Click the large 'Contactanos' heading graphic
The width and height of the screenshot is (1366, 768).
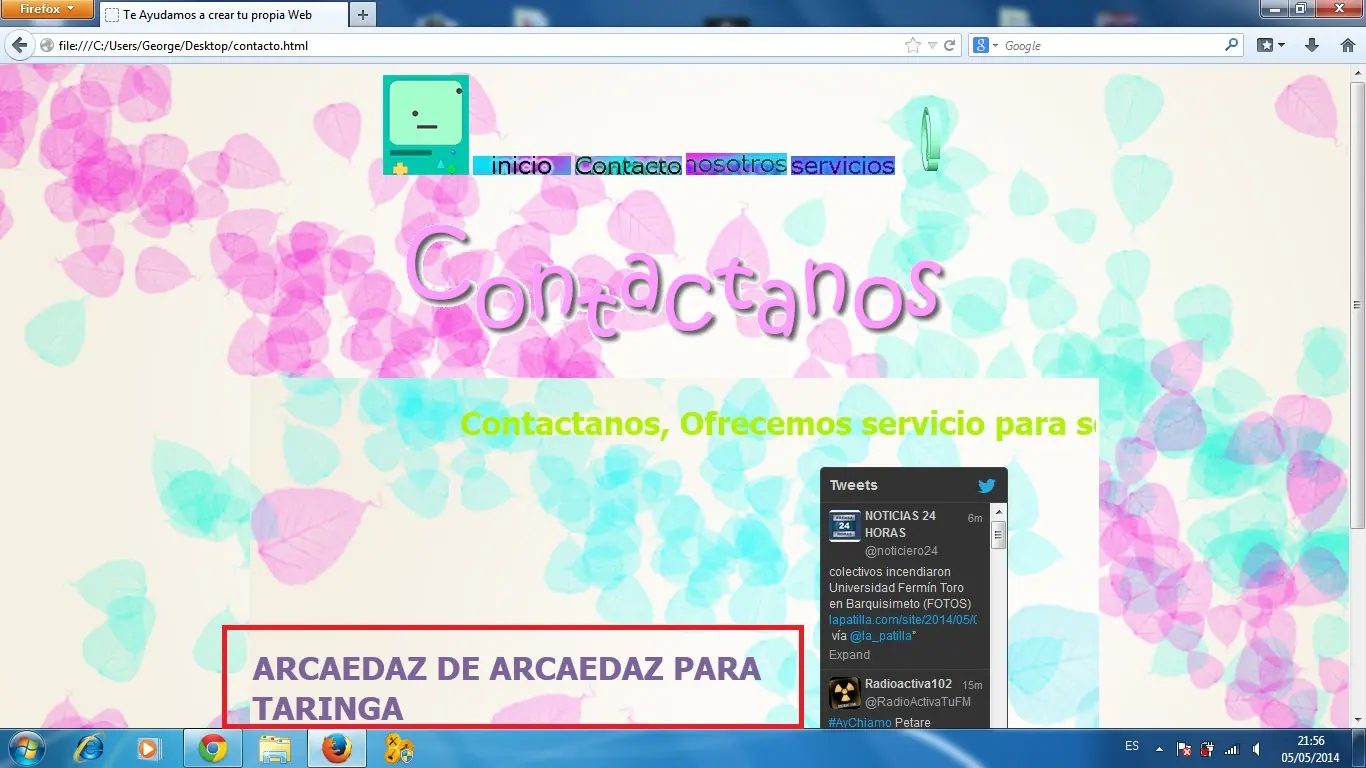coord(676,281)
